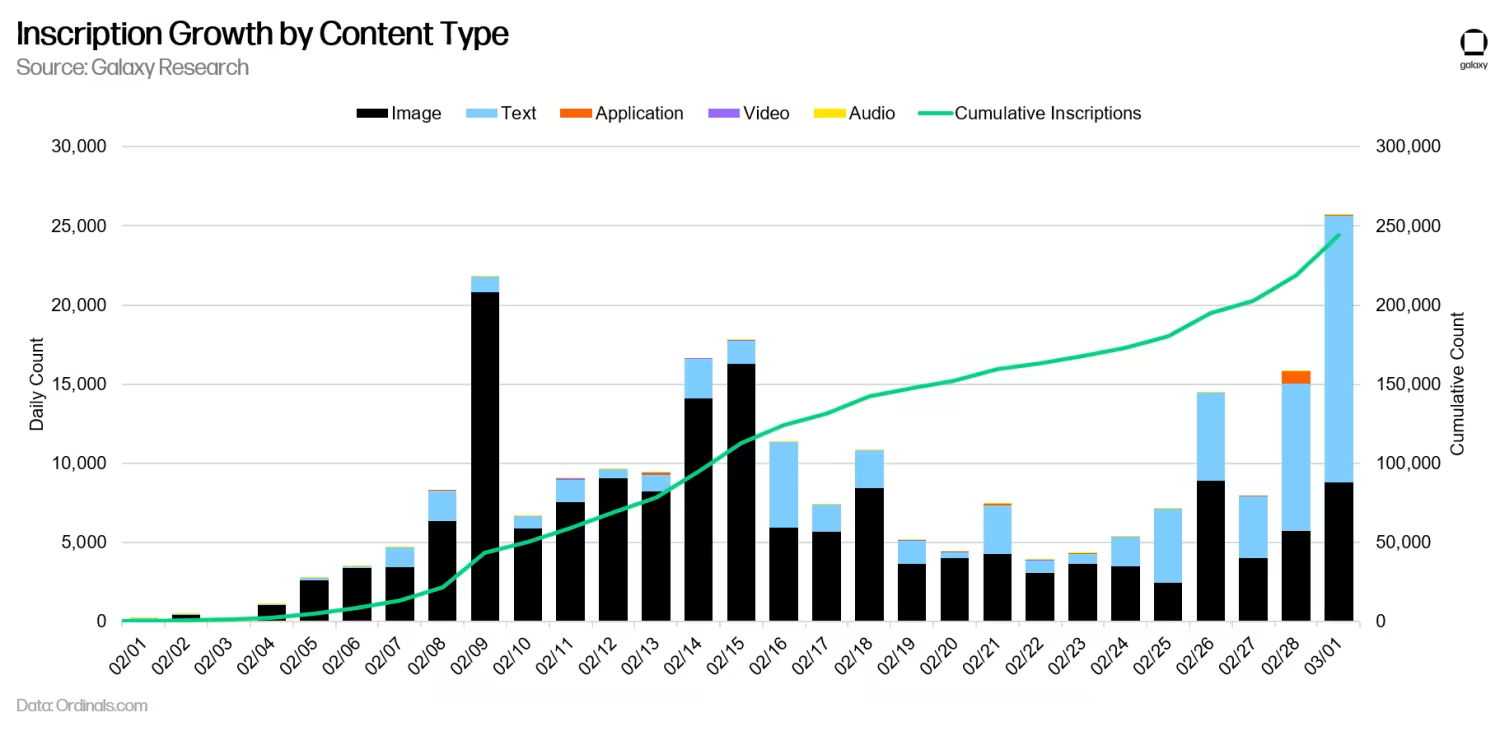This screenshot has width=1500, height=731.
Task: Toggle the Application legend entry
Action: pos(622,113)
